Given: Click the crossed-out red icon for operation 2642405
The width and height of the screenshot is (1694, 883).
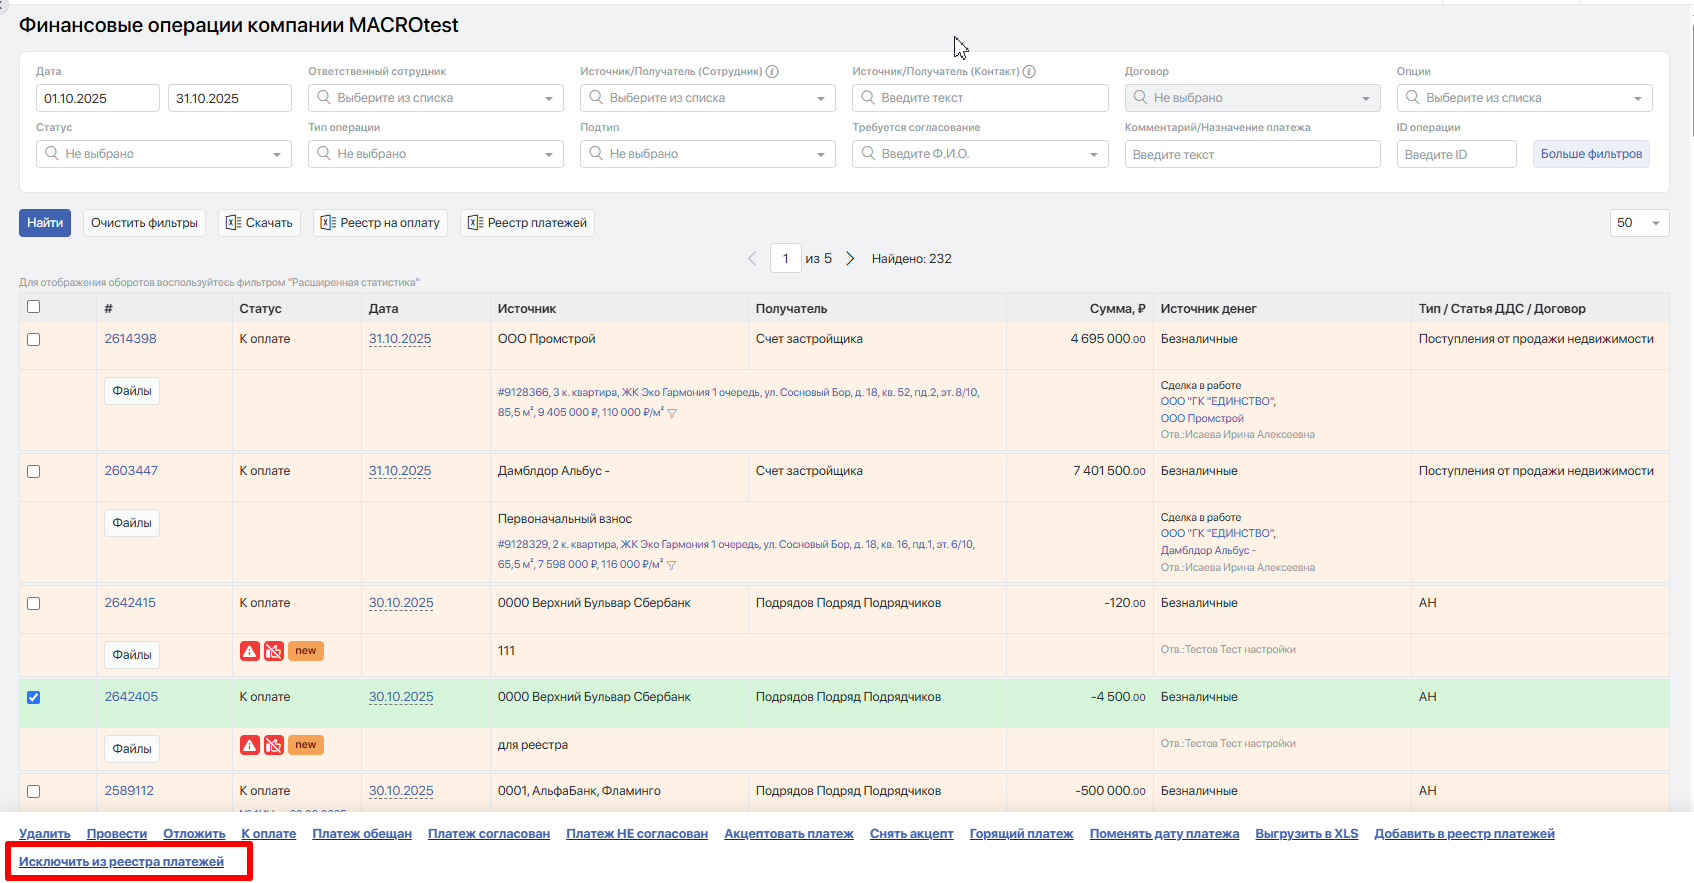Looking at the screenshot, I should (273, 745).
